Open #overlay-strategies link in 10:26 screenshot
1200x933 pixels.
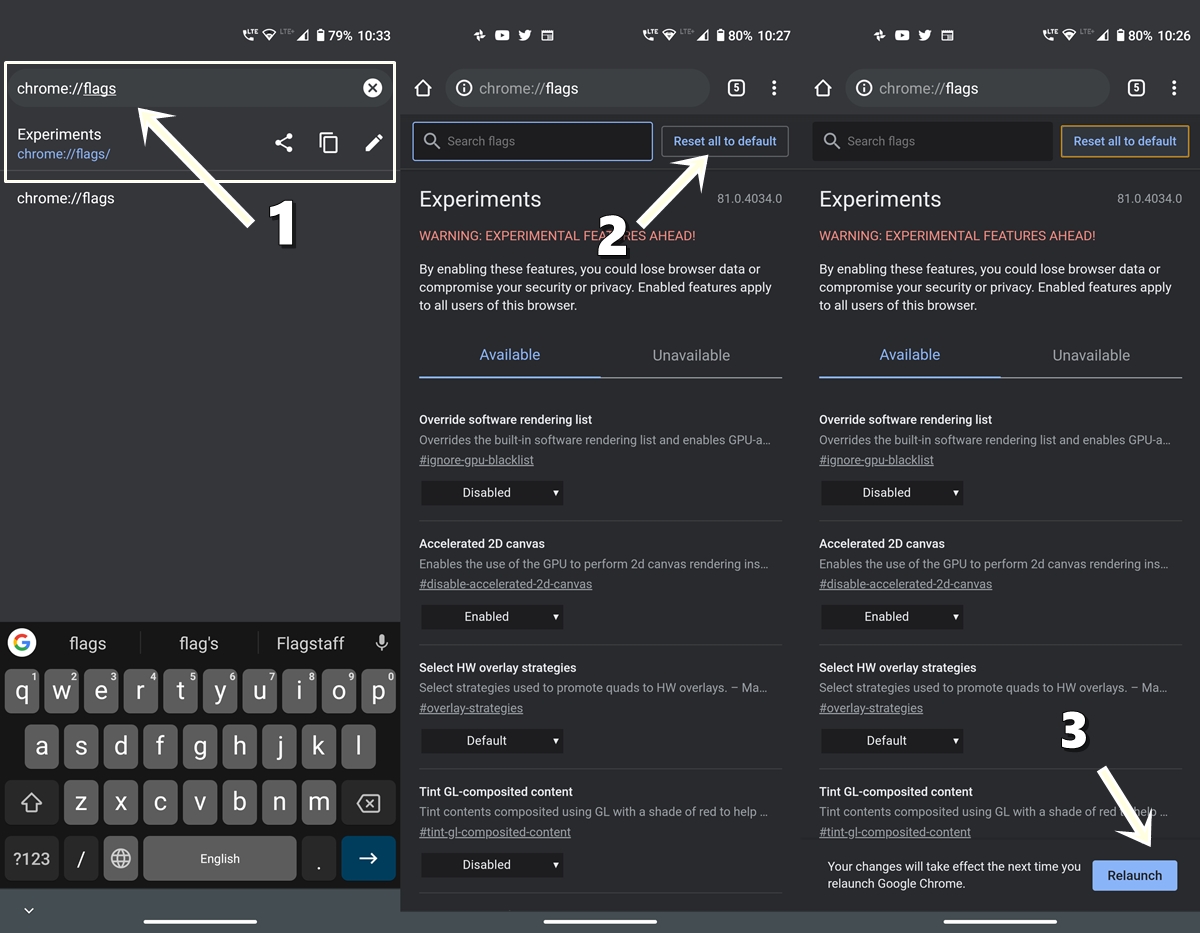(871, 708)
